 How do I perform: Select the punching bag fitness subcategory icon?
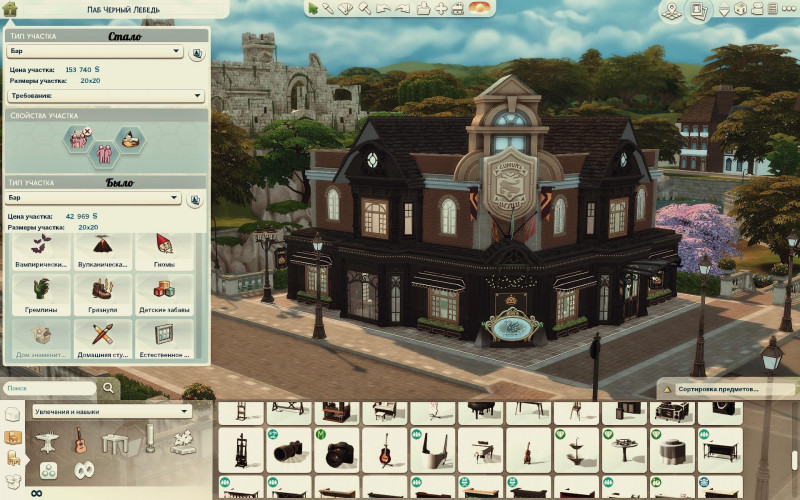pyautogui.click(x=150, y=438)
